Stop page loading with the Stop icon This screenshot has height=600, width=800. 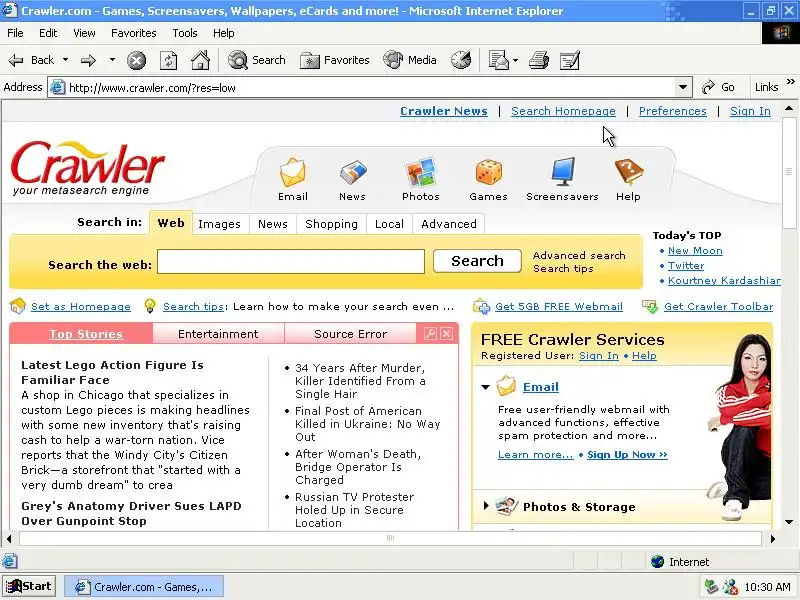136,61
